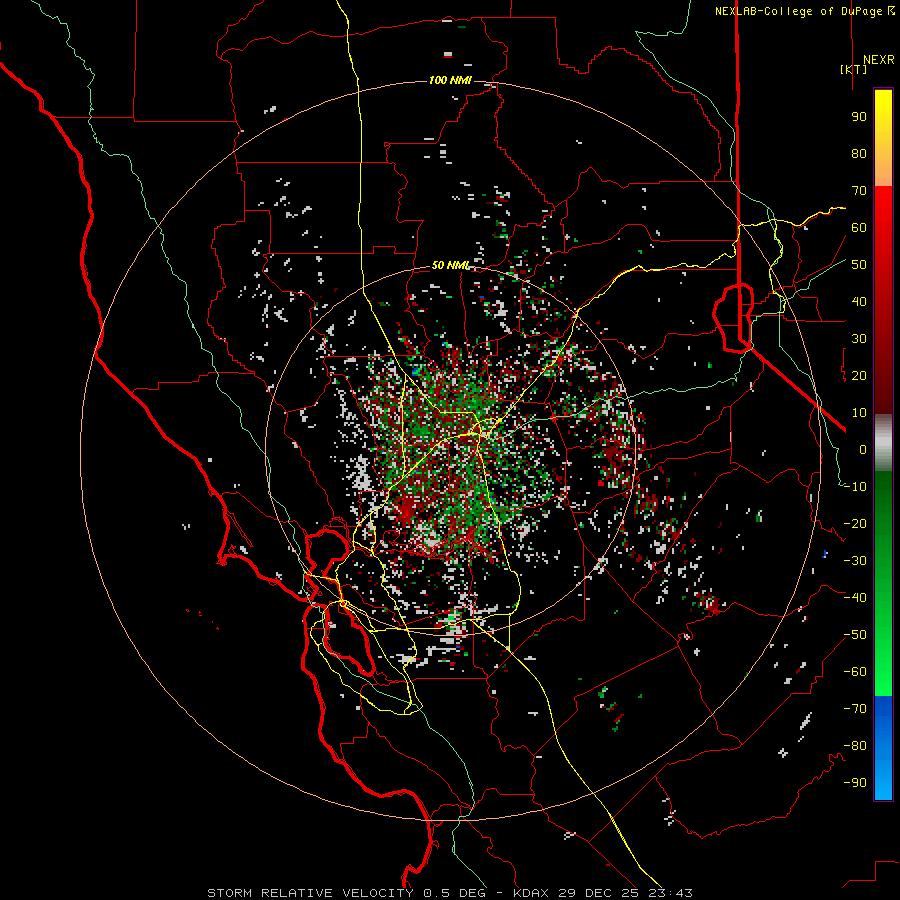Click the -40 value on the velocity scale
The image size is (900, 900).
point(855,598)
